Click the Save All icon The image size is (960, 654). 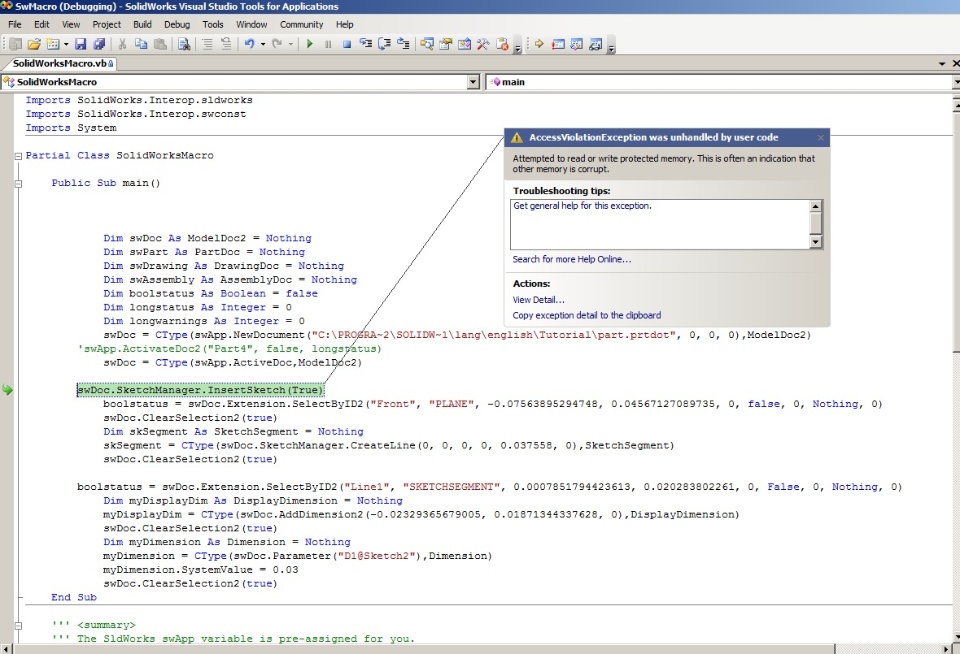point(99,44)
